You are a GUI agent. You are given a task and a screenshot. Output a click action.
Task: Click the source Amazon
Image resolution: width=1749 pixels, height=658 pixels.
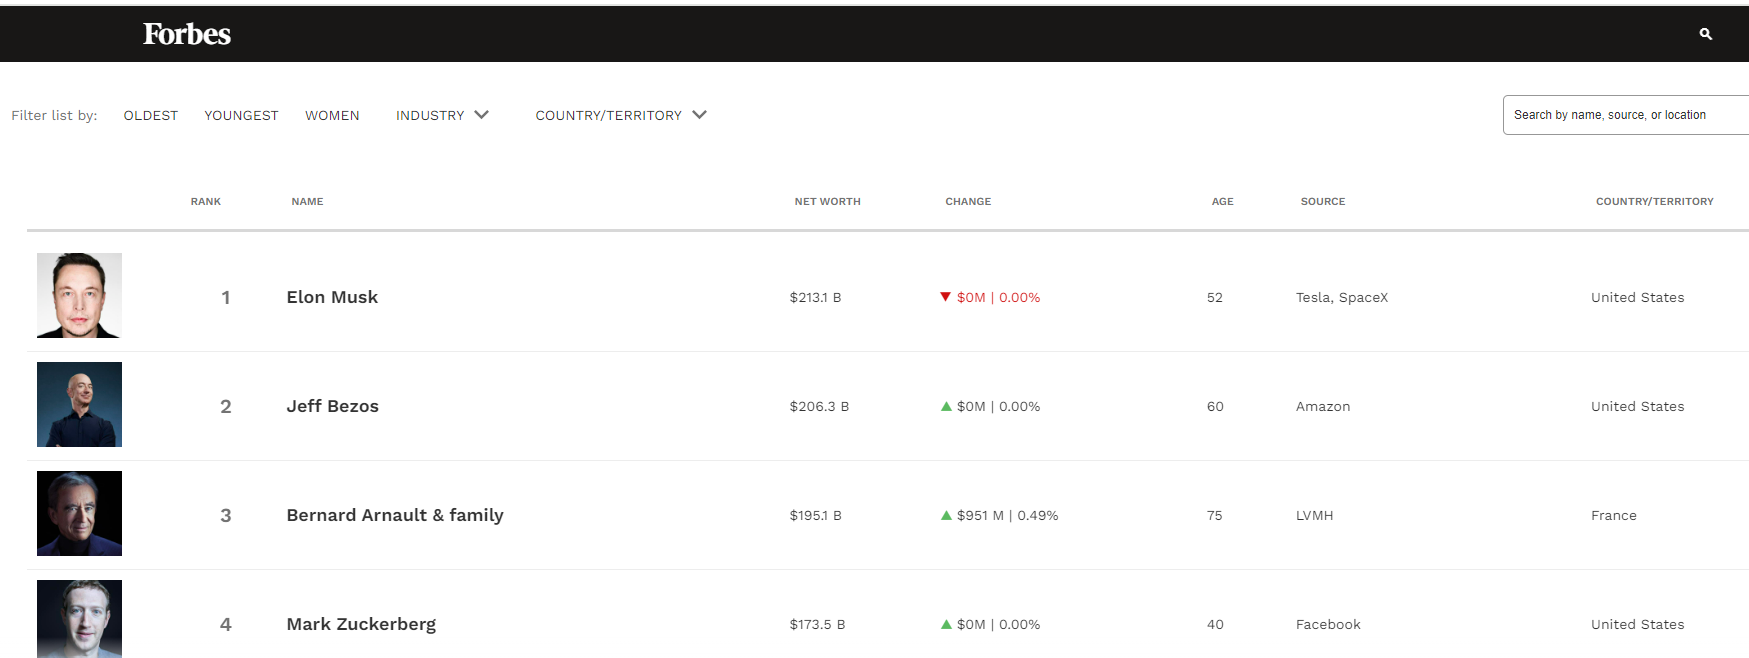[x=1323, y=406]
